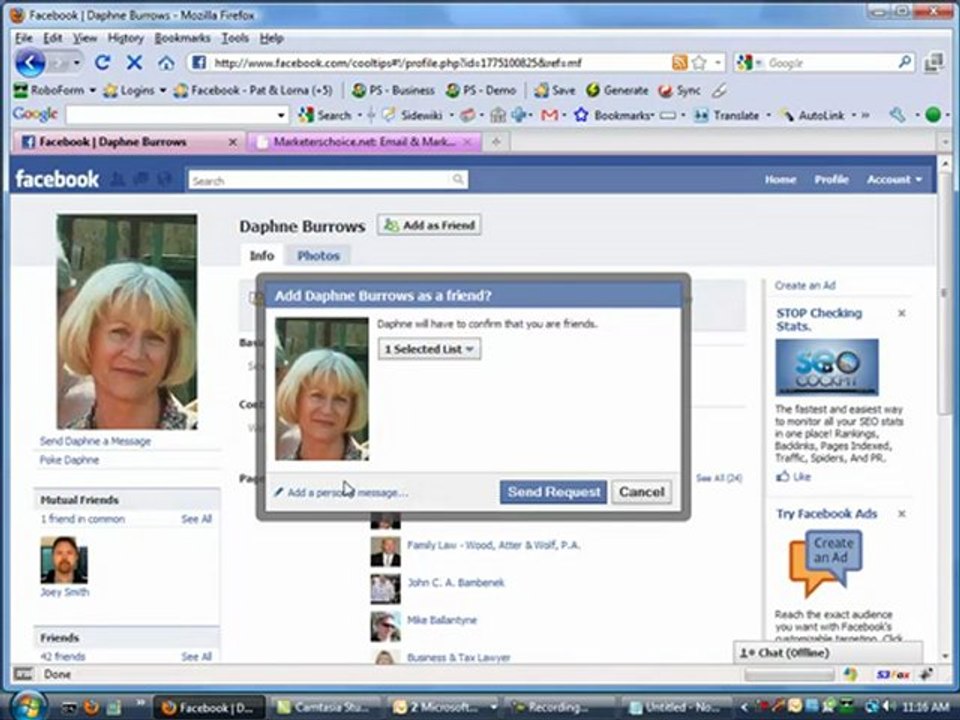Image resolution: width=960 pixels, height=720 pixels.
Task: Open Facebook friend requests icon in header
Action: pos(118,179)
